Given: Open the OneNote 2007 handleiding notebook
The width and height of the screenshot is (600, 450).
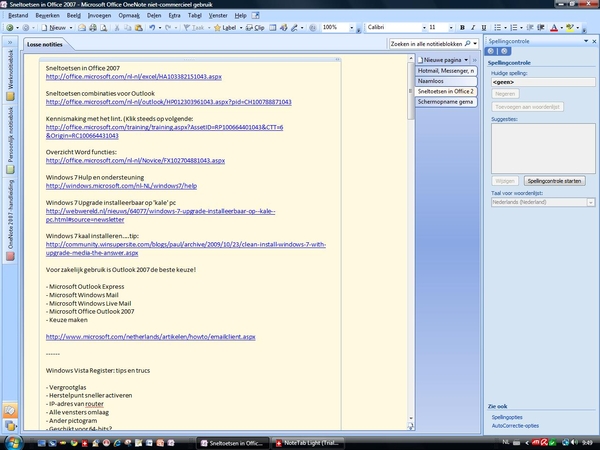Looking at the screenshot, I should [x=10, y=220].
